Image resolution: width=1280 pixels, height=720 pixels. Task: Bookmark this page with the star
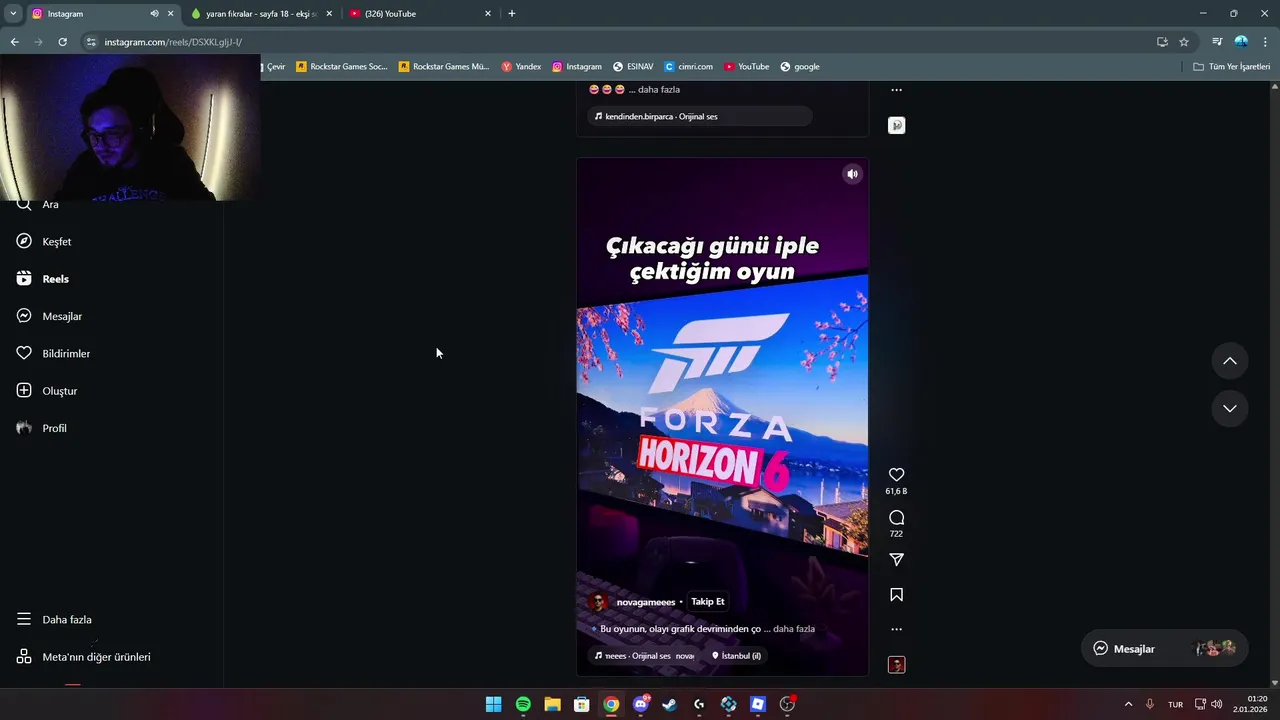pyautogui.click(x=1184, y=42)
